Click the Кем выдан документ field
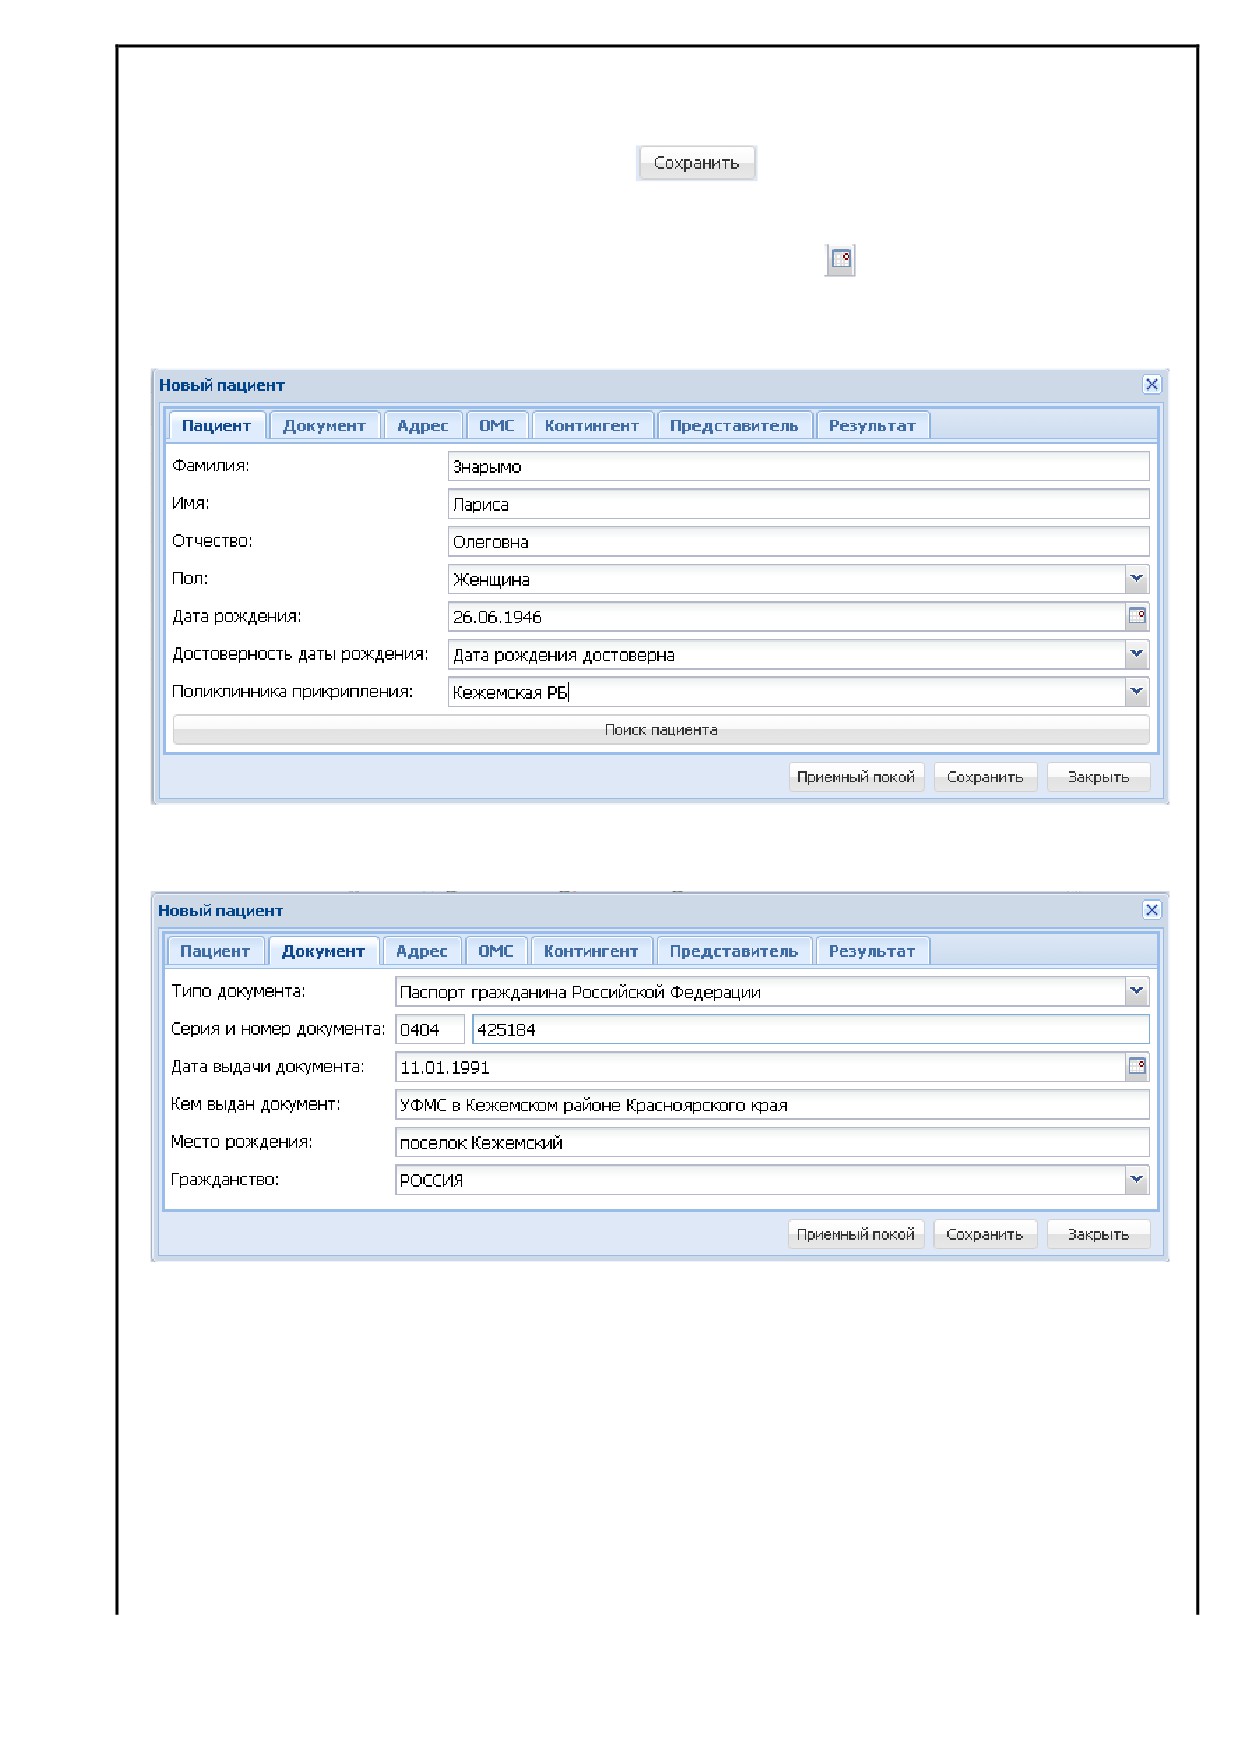Screen dimensions: 1239x1752 point(772,1105)
